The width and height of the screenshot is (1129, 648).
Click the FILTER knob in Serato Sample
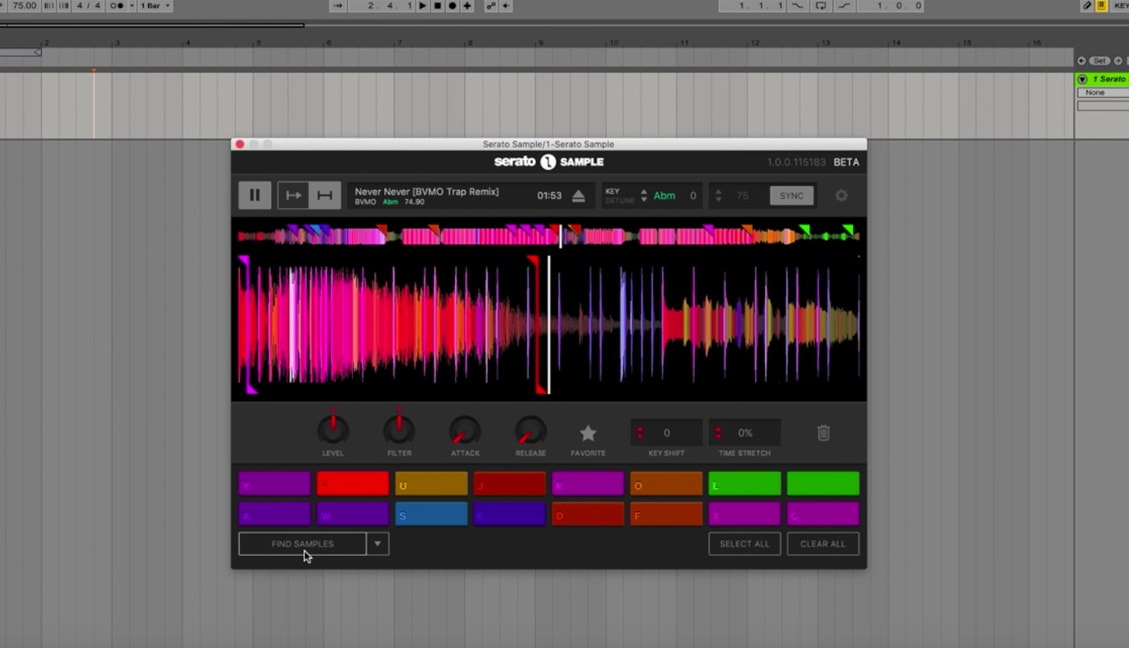399,431
